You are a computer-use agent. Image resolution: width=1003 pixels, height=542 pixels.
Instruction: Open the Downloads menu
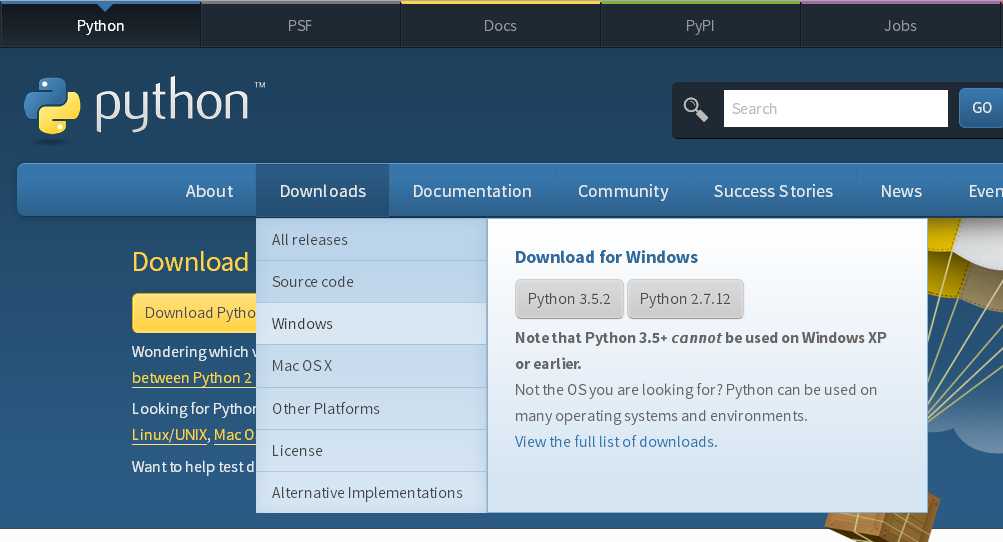click(322, 191)
